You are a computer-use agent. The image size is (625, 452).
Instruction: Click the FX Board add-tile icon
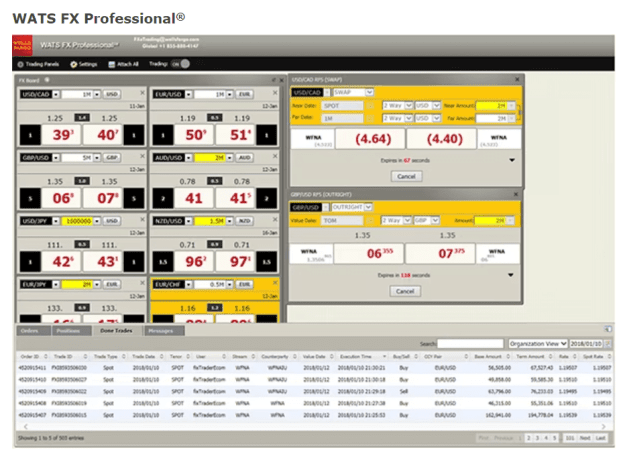click(47, 80)
